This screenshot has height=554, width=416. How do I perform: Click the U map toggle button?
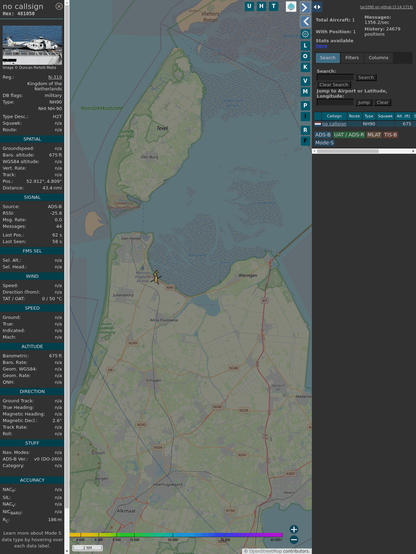[x=249, y=6]
